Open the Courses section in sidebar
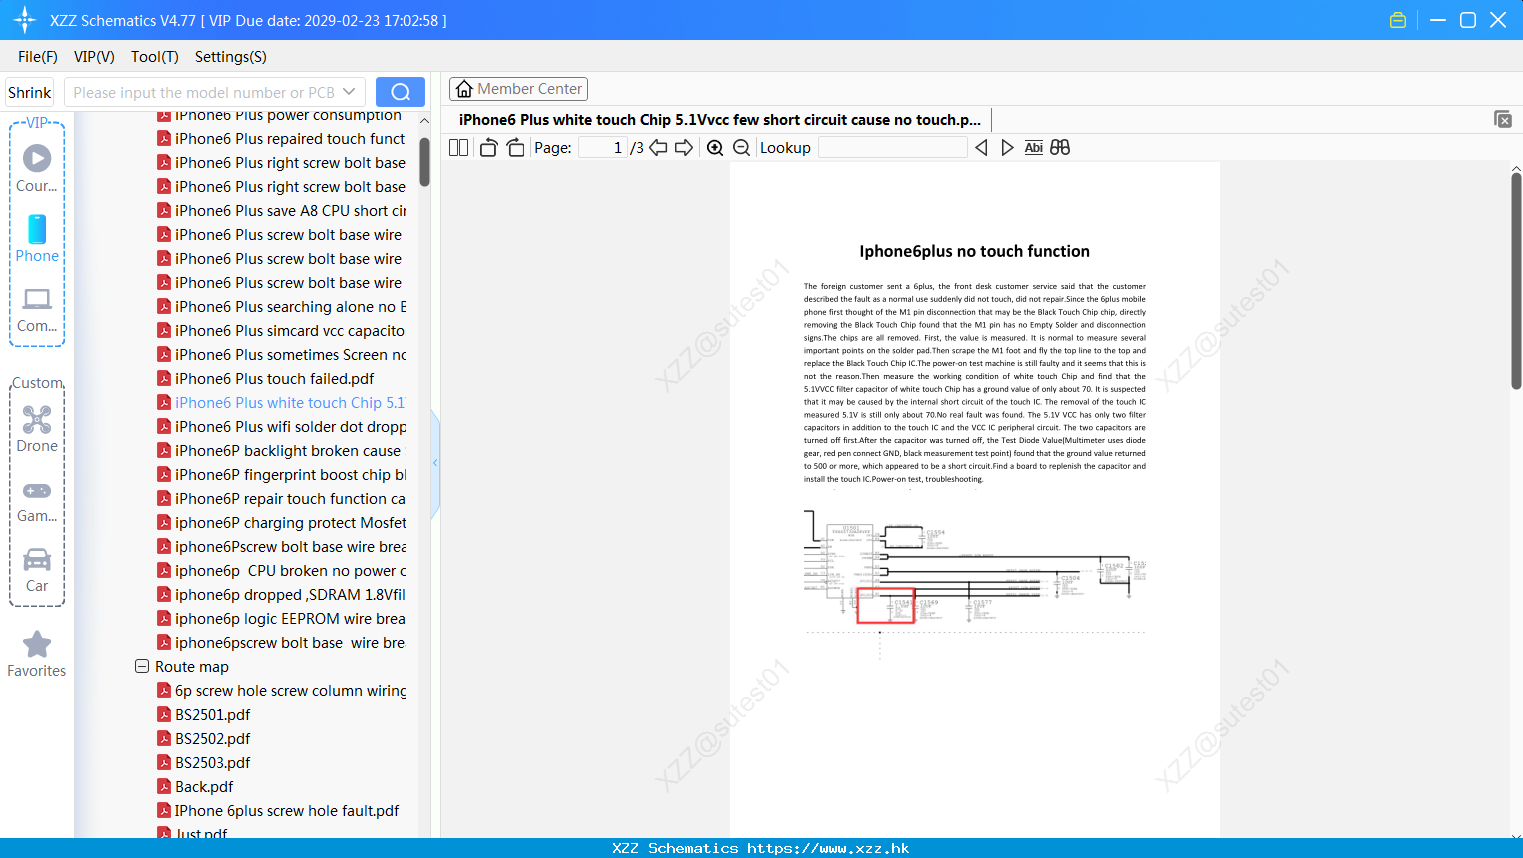 tap(37, 168)
